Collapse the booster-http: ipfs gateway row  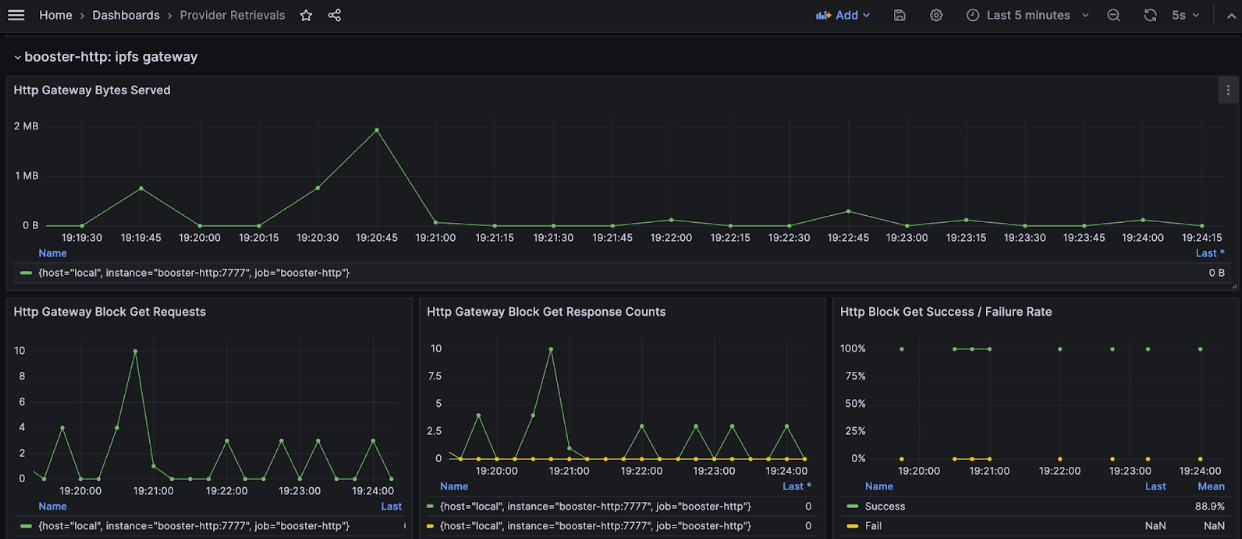pyautogui.click(x=18, y=58)
